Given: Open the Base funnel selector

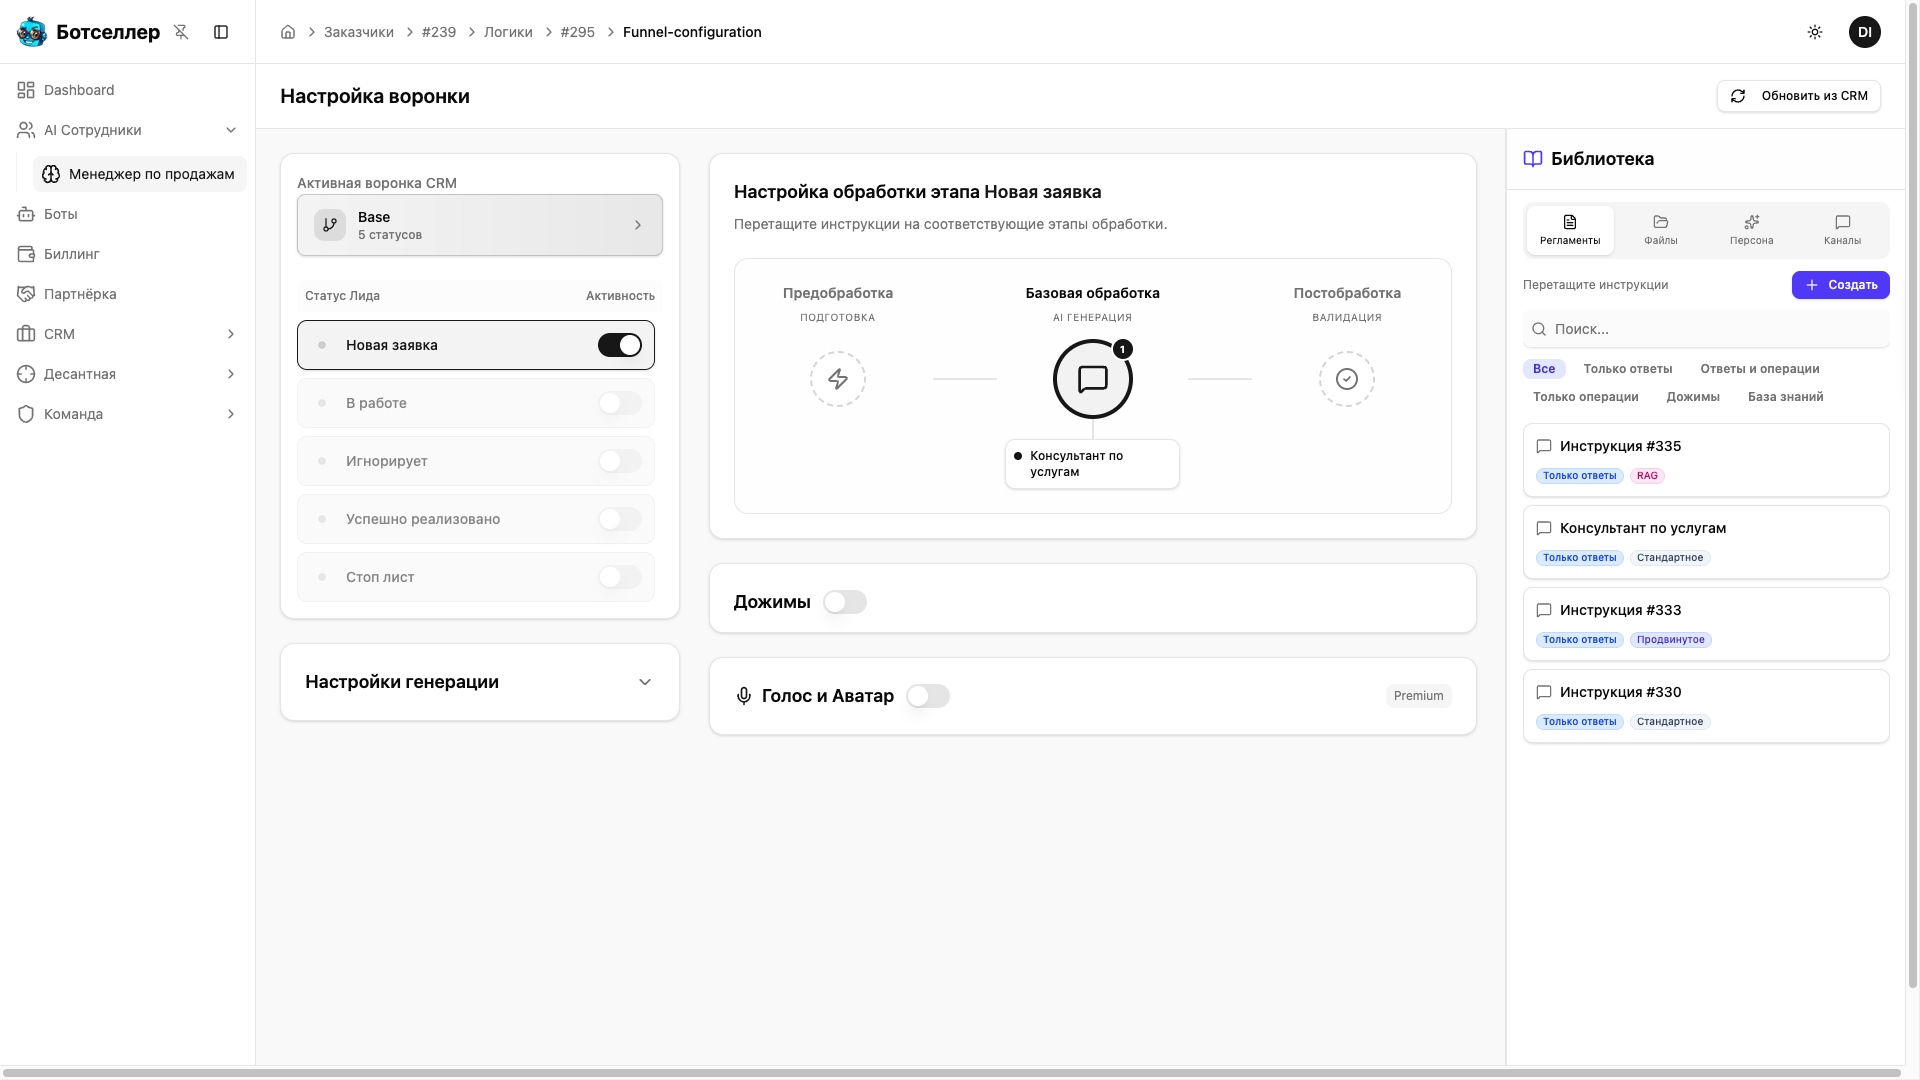Looking at the screenshot, I should [x=480, y=225].
